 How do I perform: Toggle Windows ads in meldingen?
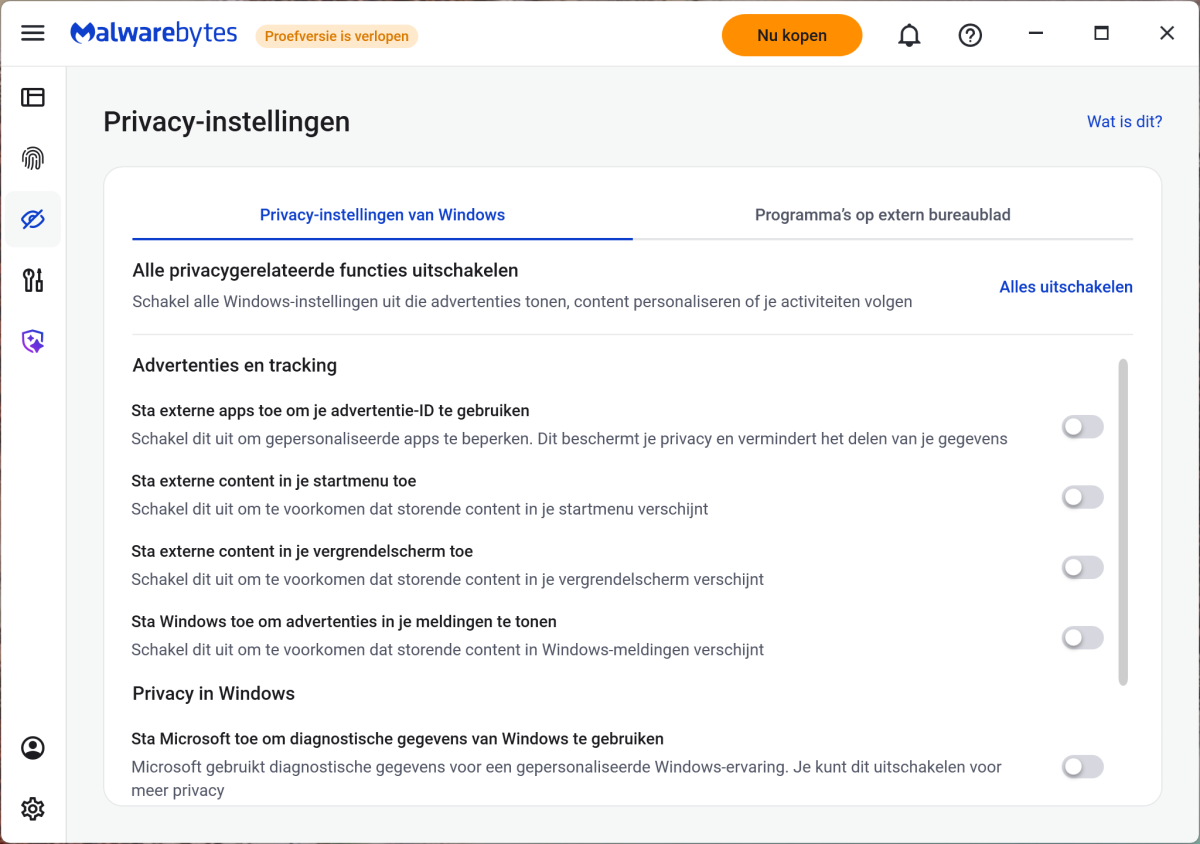1082,637
